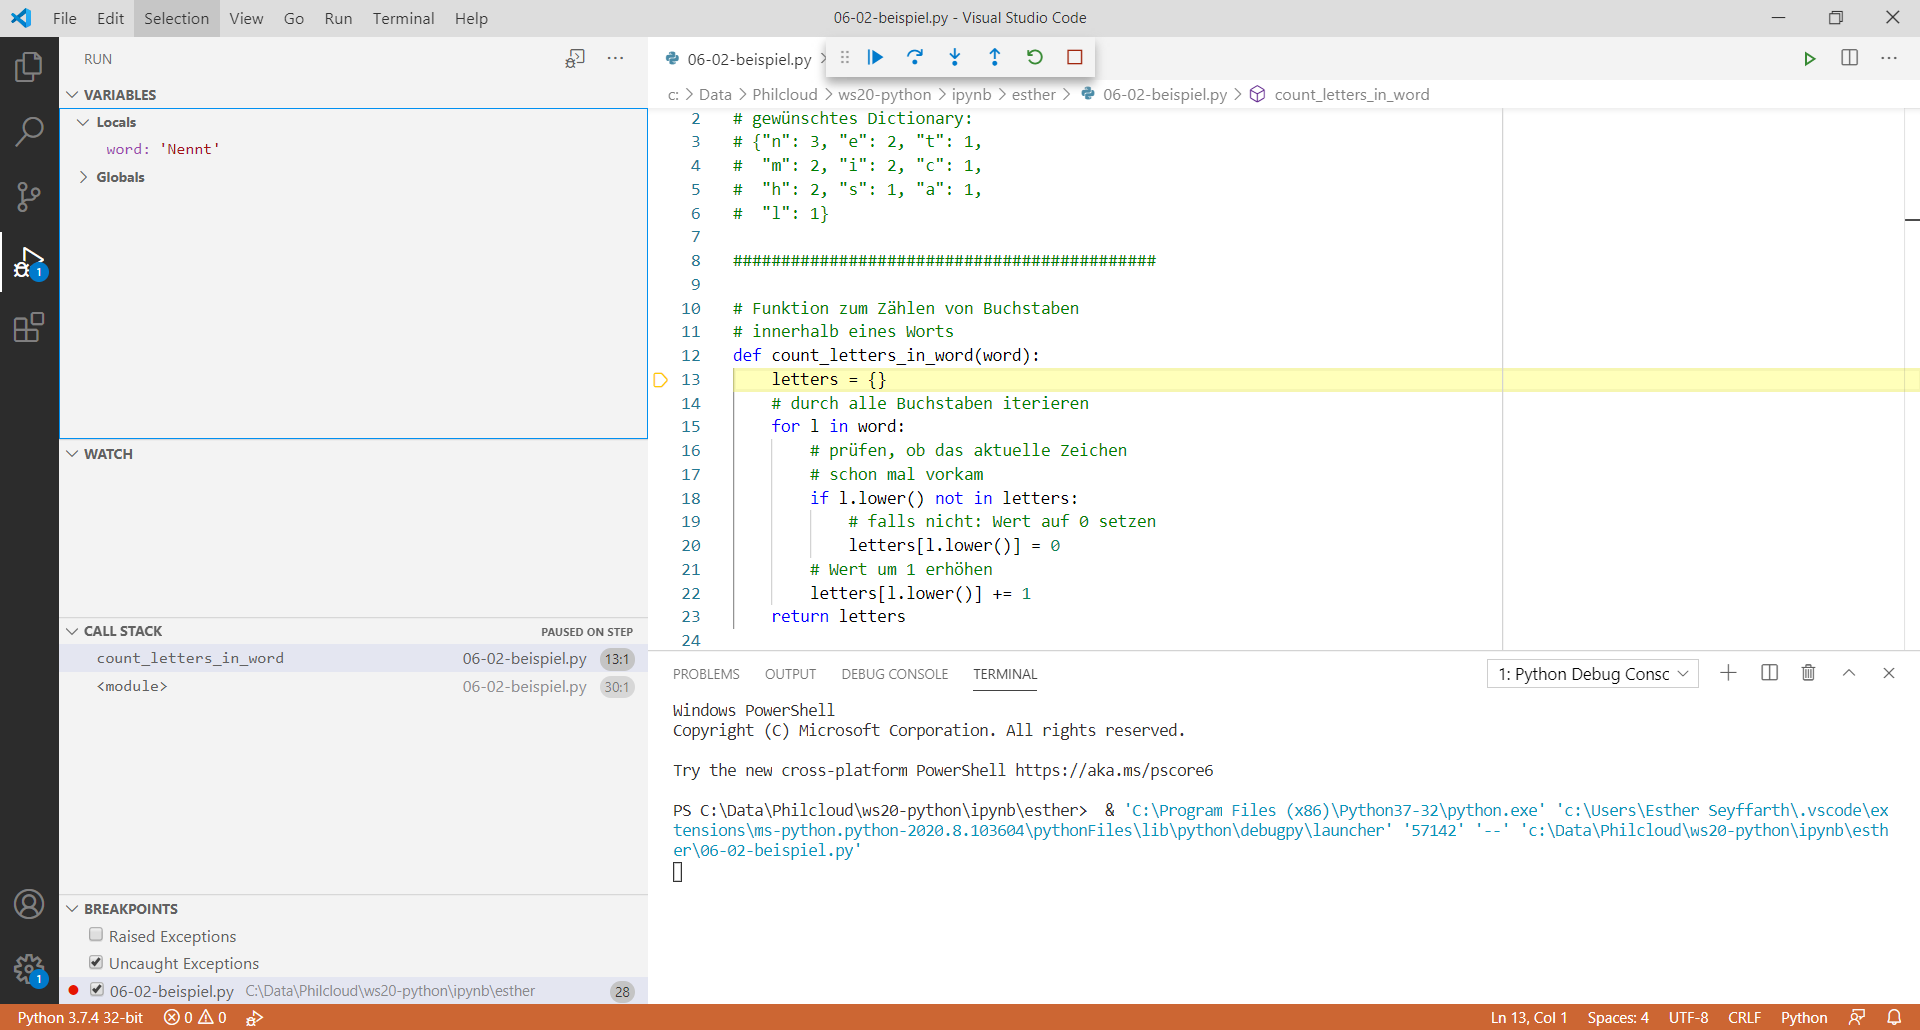Click Ln 13, Col 1 in status bar

tap(1529, 1017)
